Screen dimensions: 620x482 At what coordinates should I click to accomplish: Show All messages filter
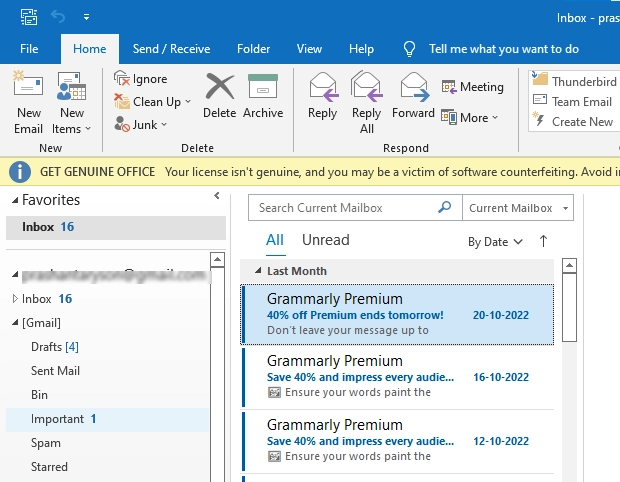275,240
